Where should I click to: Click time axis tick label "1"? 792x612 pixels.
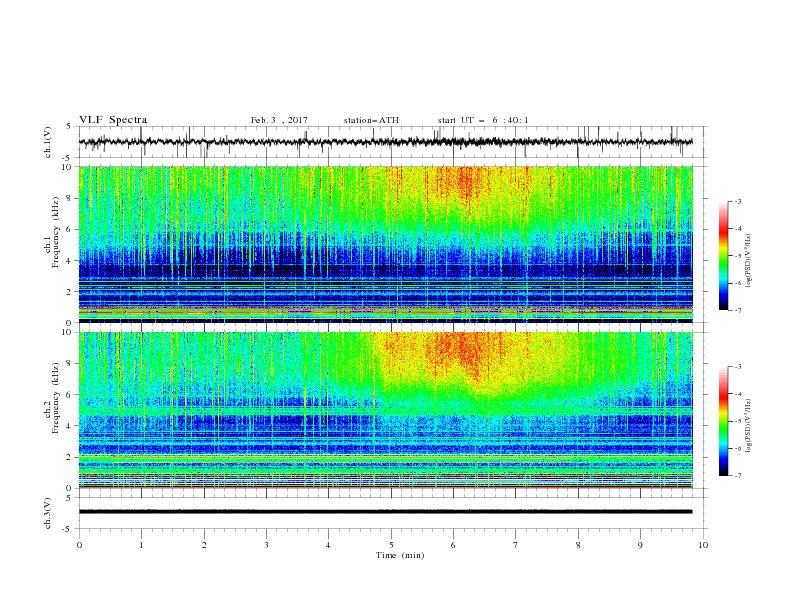point(141,545)
